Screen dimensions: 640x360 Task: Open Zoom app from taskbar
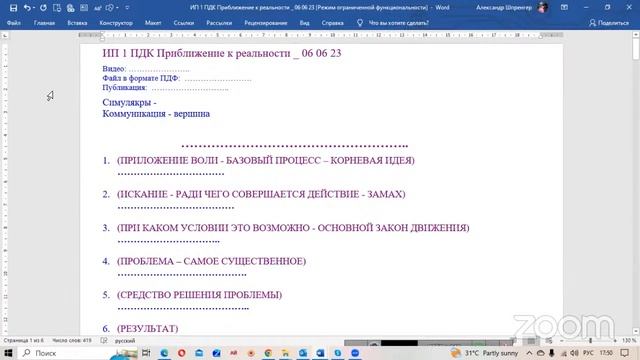(355, 353)
